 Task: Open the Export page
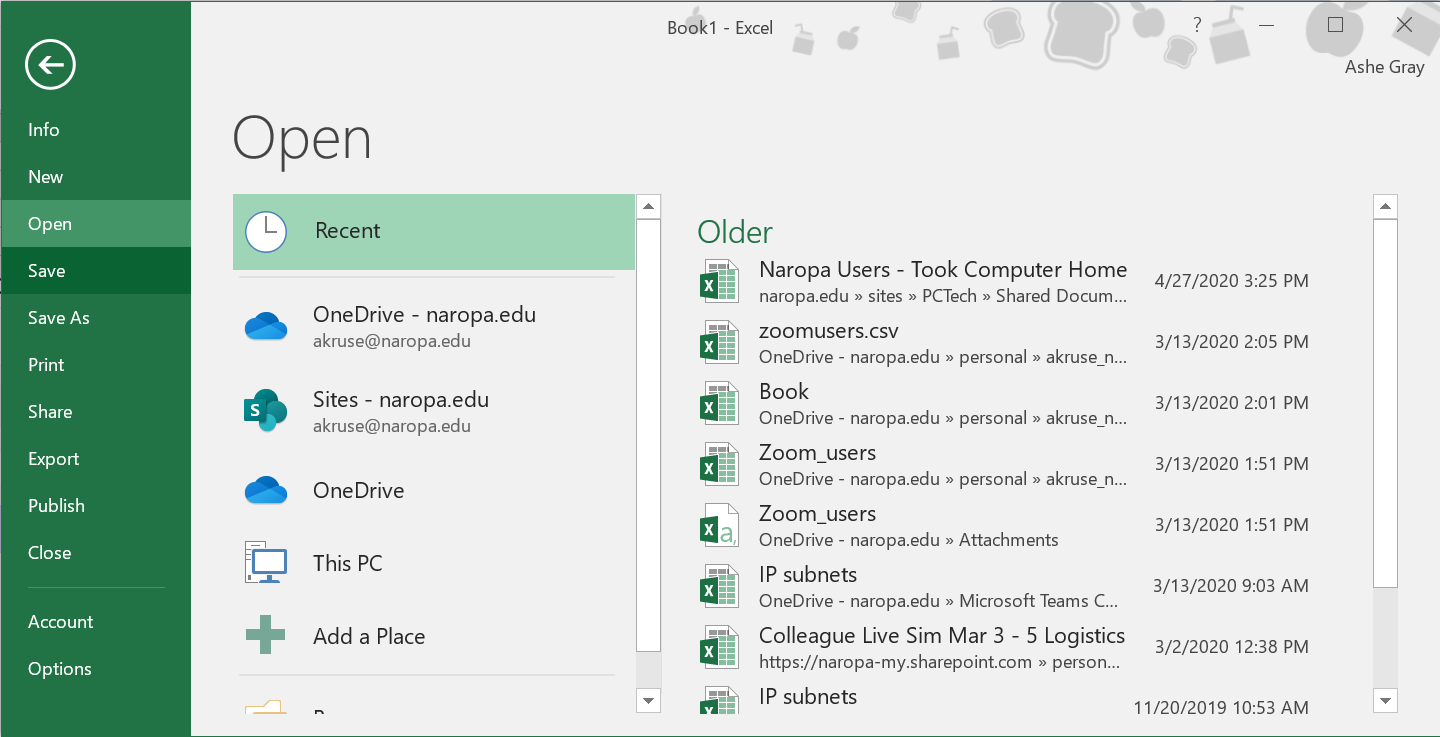(x=95, y=459)
